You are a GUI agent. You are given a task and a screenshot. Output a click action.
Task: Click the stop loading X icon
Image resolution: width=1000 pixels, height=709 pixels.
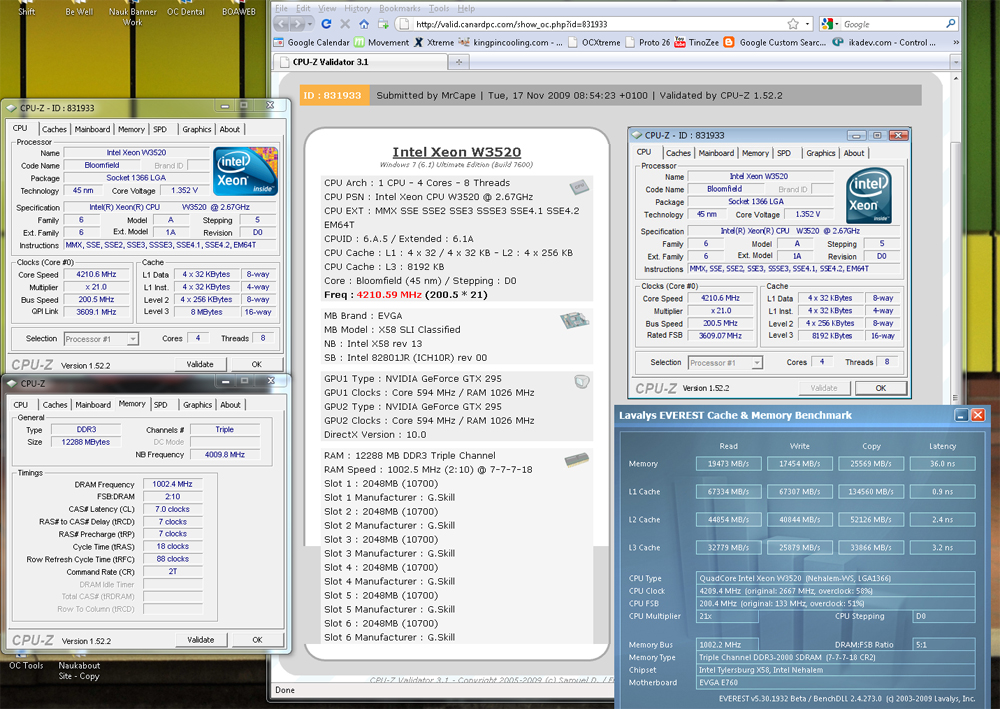point(345,24)
